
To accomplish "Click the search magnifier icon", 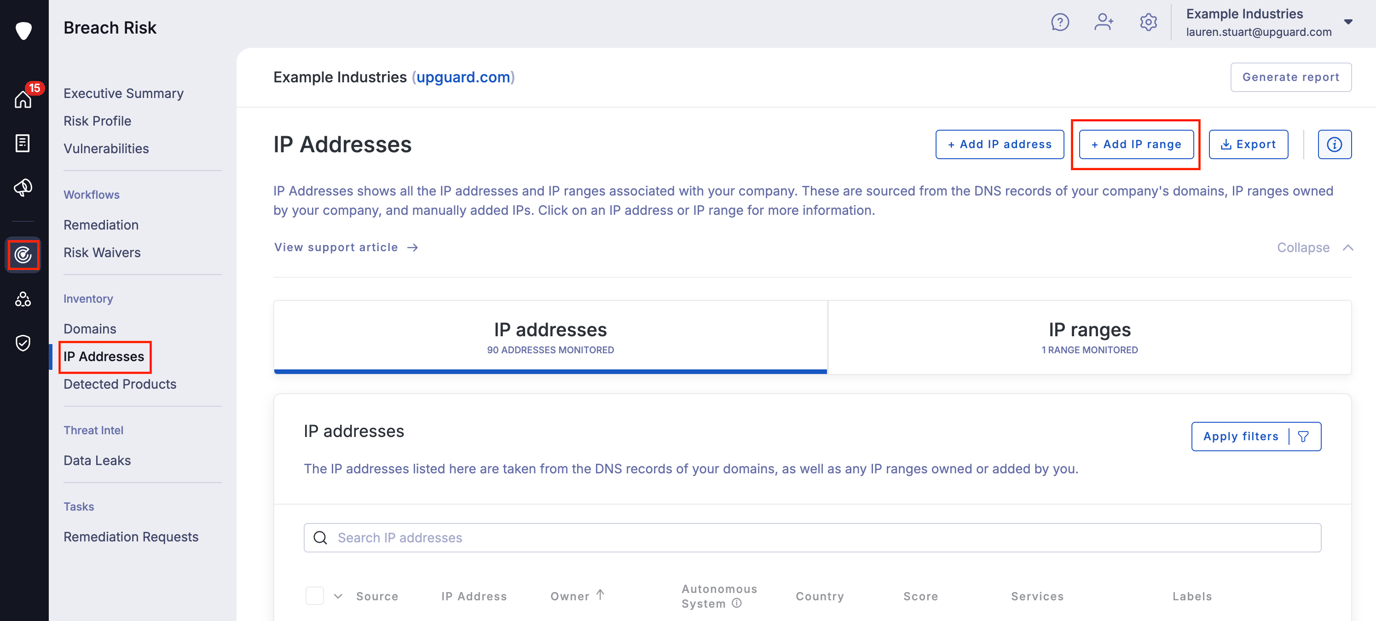I will [x=320, y=538].
